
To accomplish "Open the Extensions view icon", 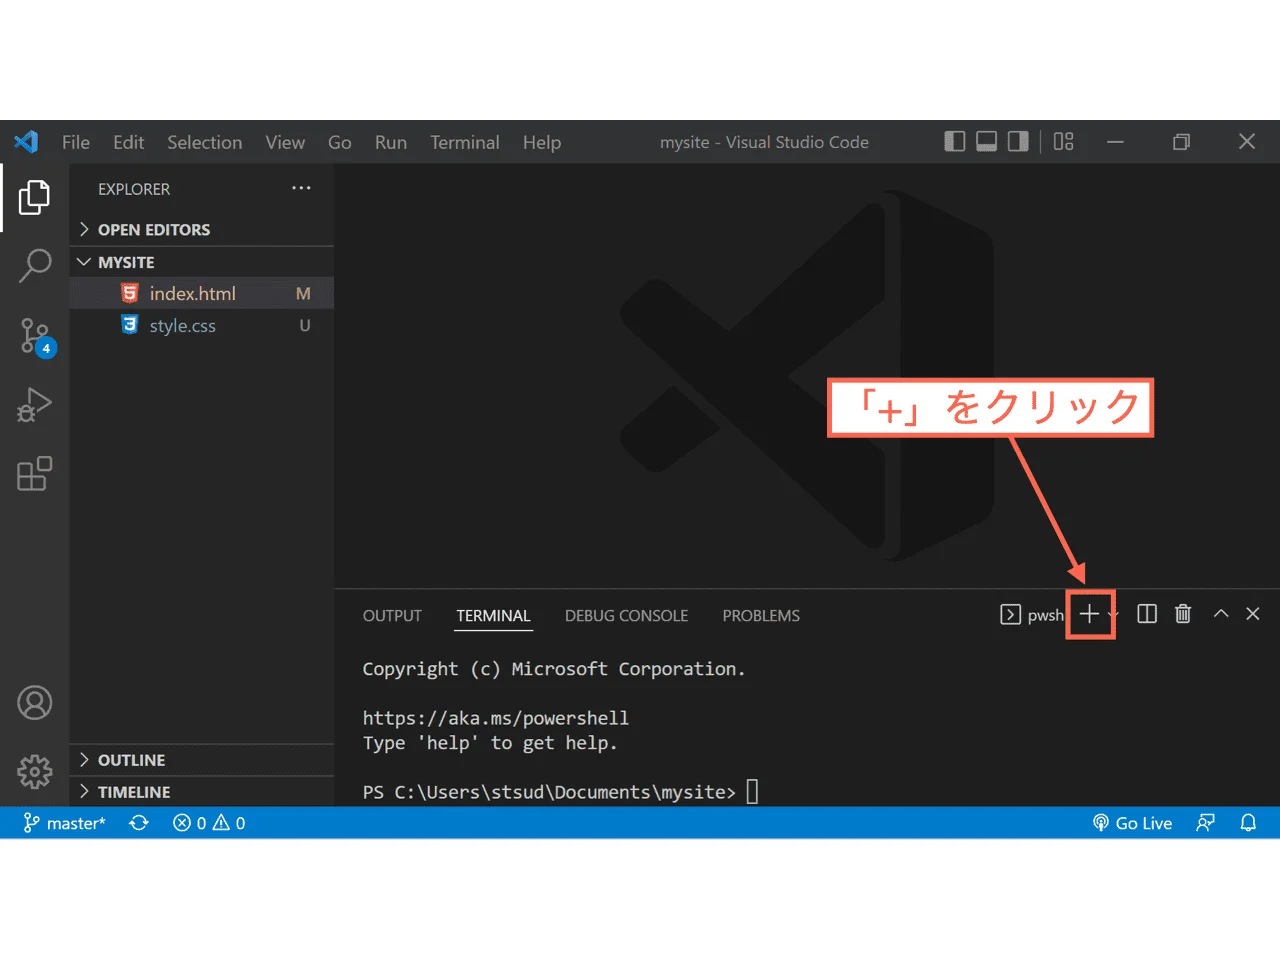I will (34, 473).
